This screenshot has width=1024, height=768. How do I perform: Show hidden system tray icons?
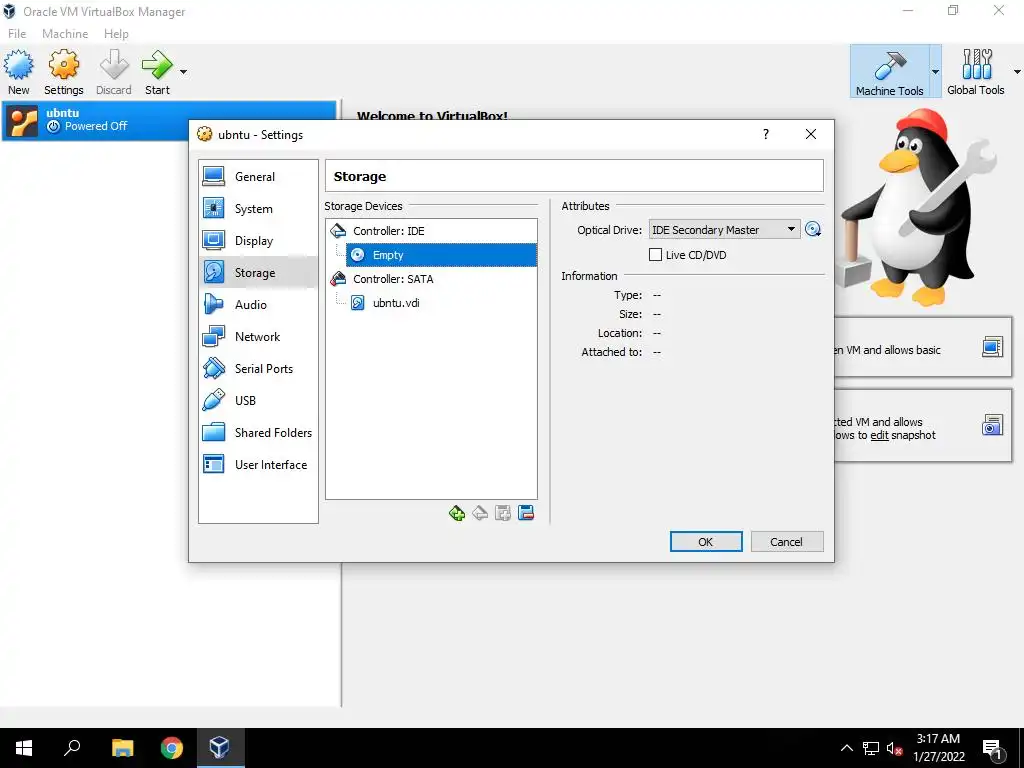846,748
